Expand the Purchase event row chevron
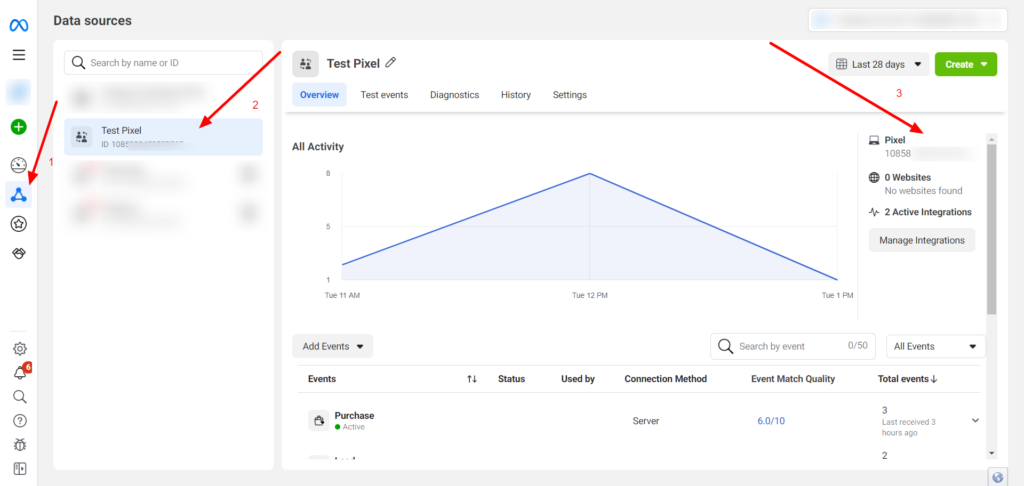 [976, 420]
